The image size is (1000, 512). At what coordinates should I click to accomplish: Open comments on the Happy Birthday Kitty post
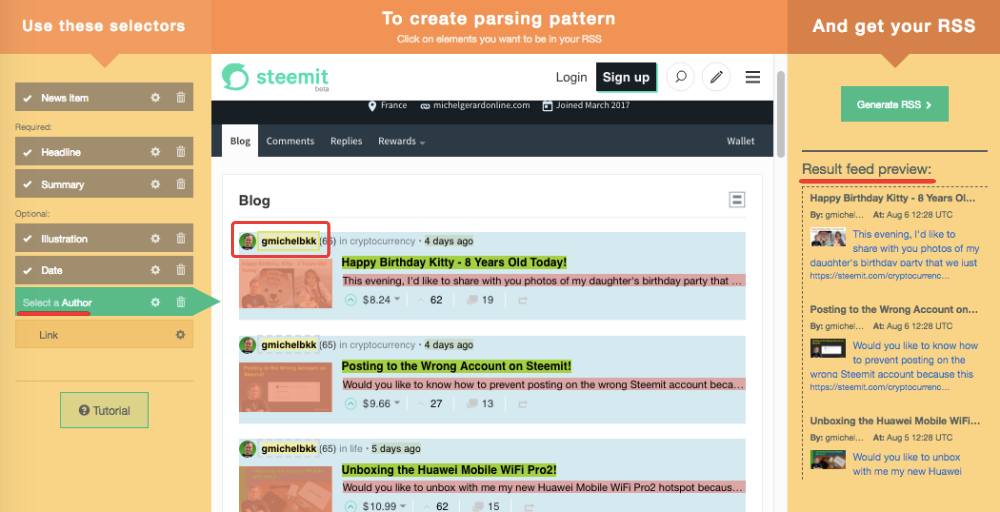(480, 299)
